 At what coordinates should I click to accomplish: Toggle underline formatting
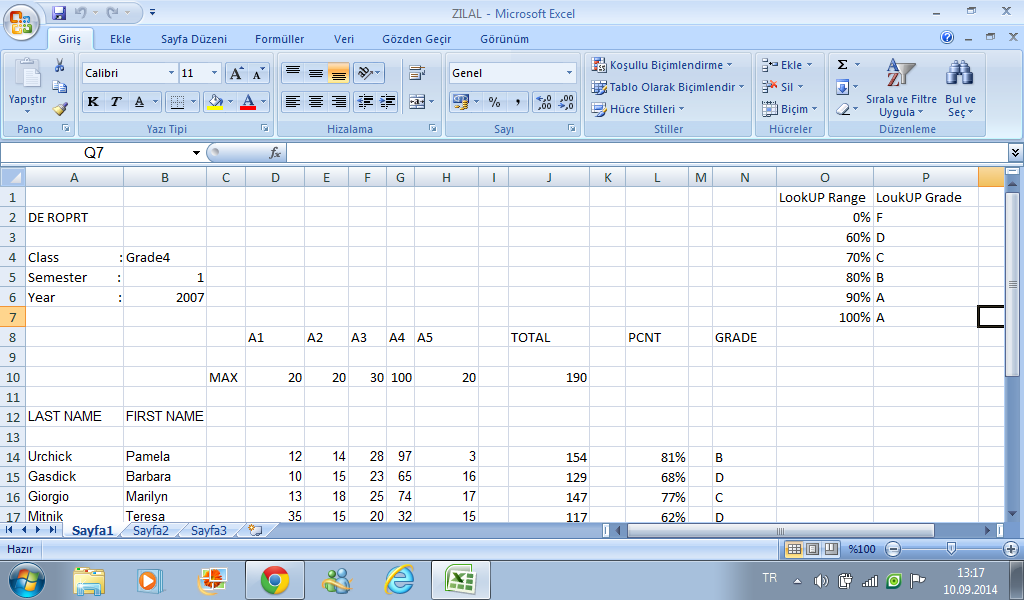(x=139, y=101)
